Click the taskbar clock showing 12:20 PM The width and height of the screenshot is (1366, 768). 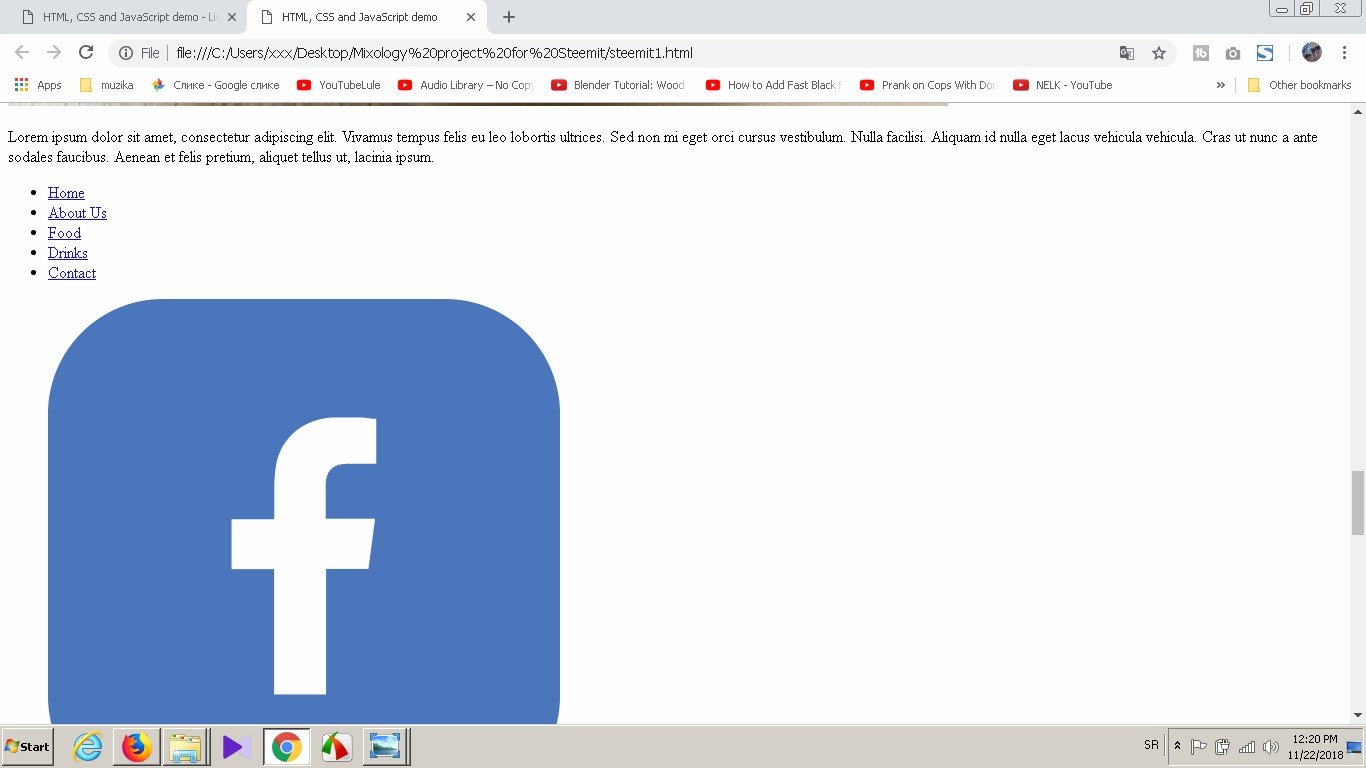tap(1315, 747)
